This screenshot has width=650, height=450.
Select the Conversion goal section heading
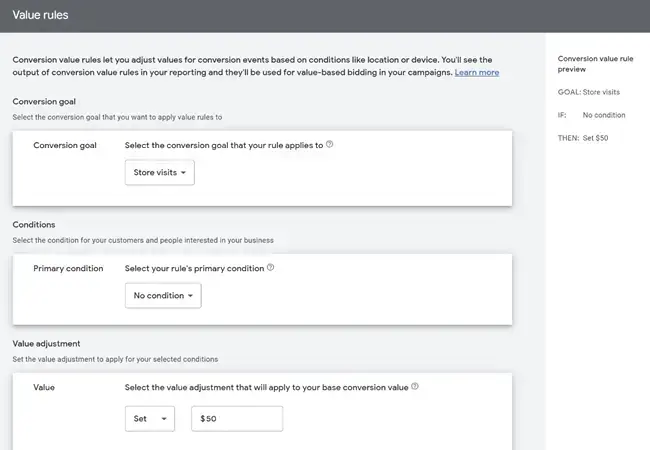point(45,102)
